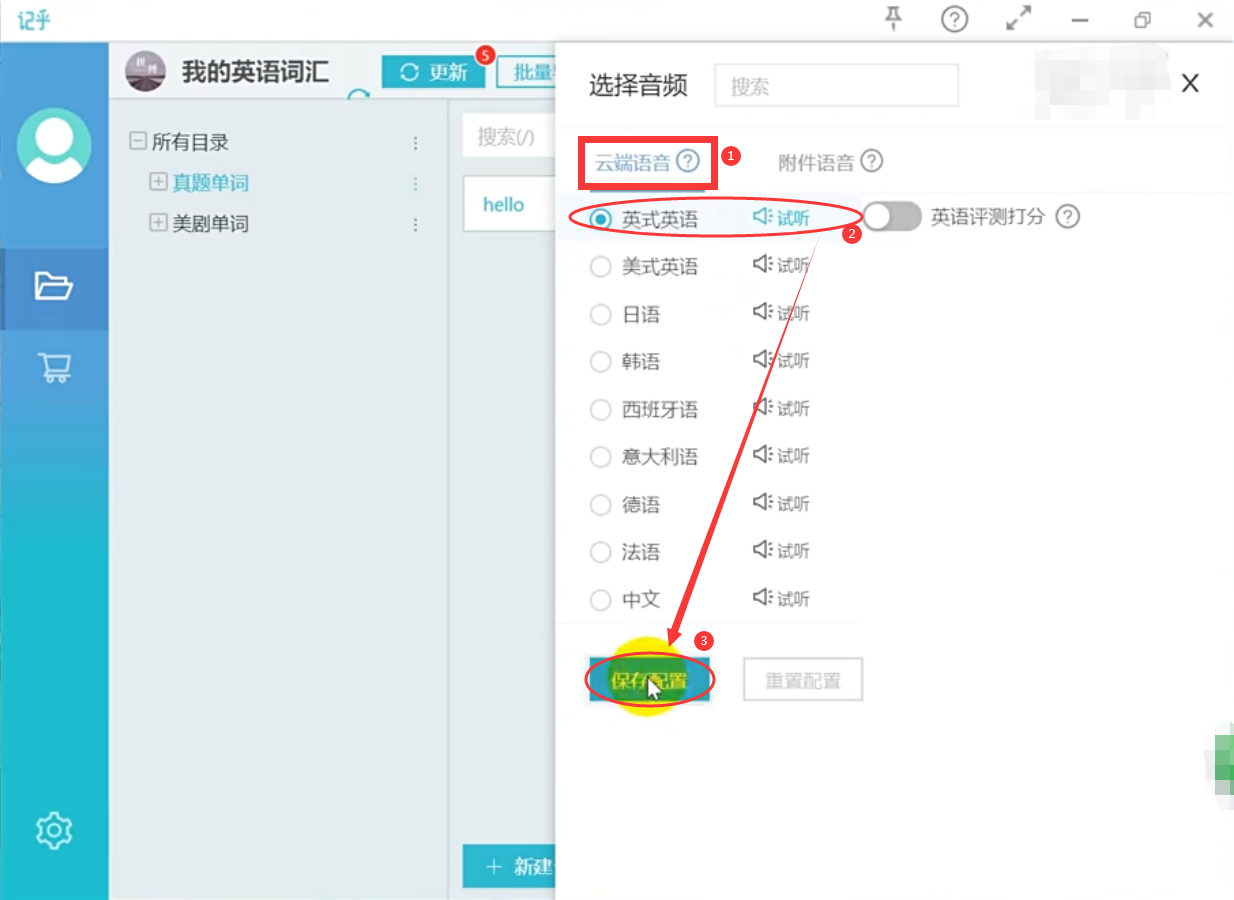Close the 选择音频 panel
Viewport: 1234px width, 900px height.
click(x=1190, y=84)
